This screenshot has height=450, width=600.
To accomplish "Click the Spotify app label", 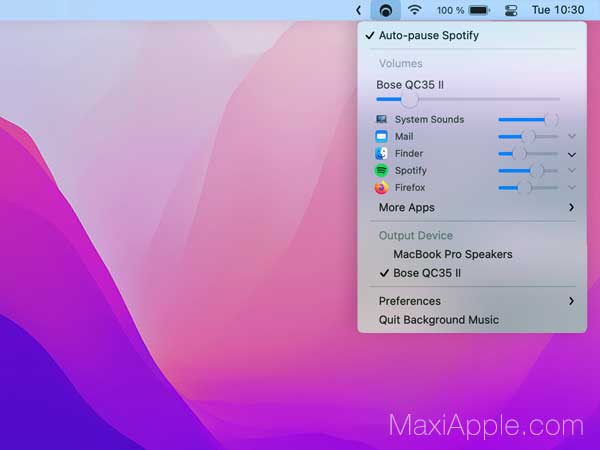I will [411, 171].
